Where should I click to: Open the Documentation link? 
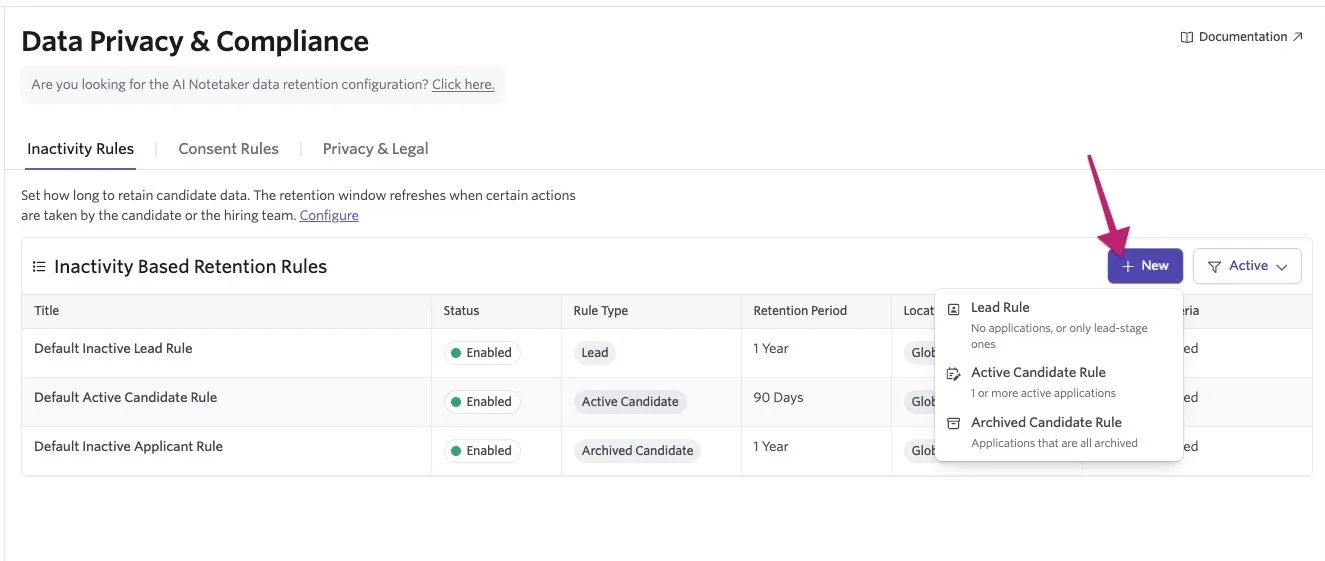(x=1241, y=37)
